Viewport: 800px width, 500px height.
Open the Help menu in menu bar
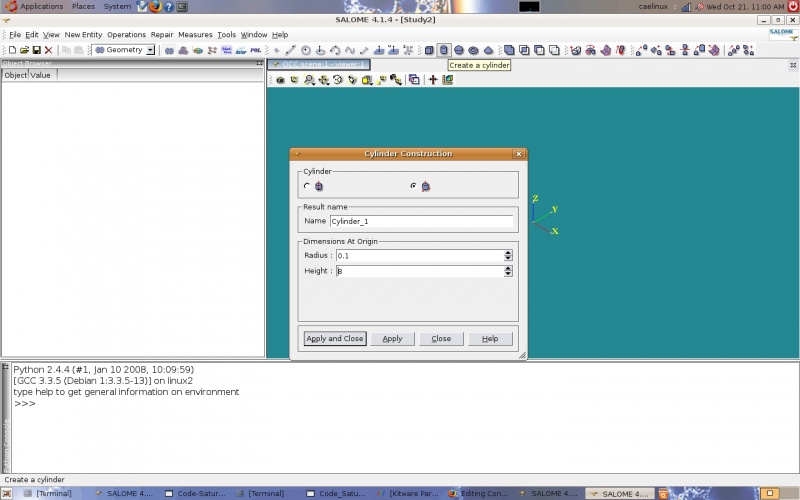pos(280,35)
